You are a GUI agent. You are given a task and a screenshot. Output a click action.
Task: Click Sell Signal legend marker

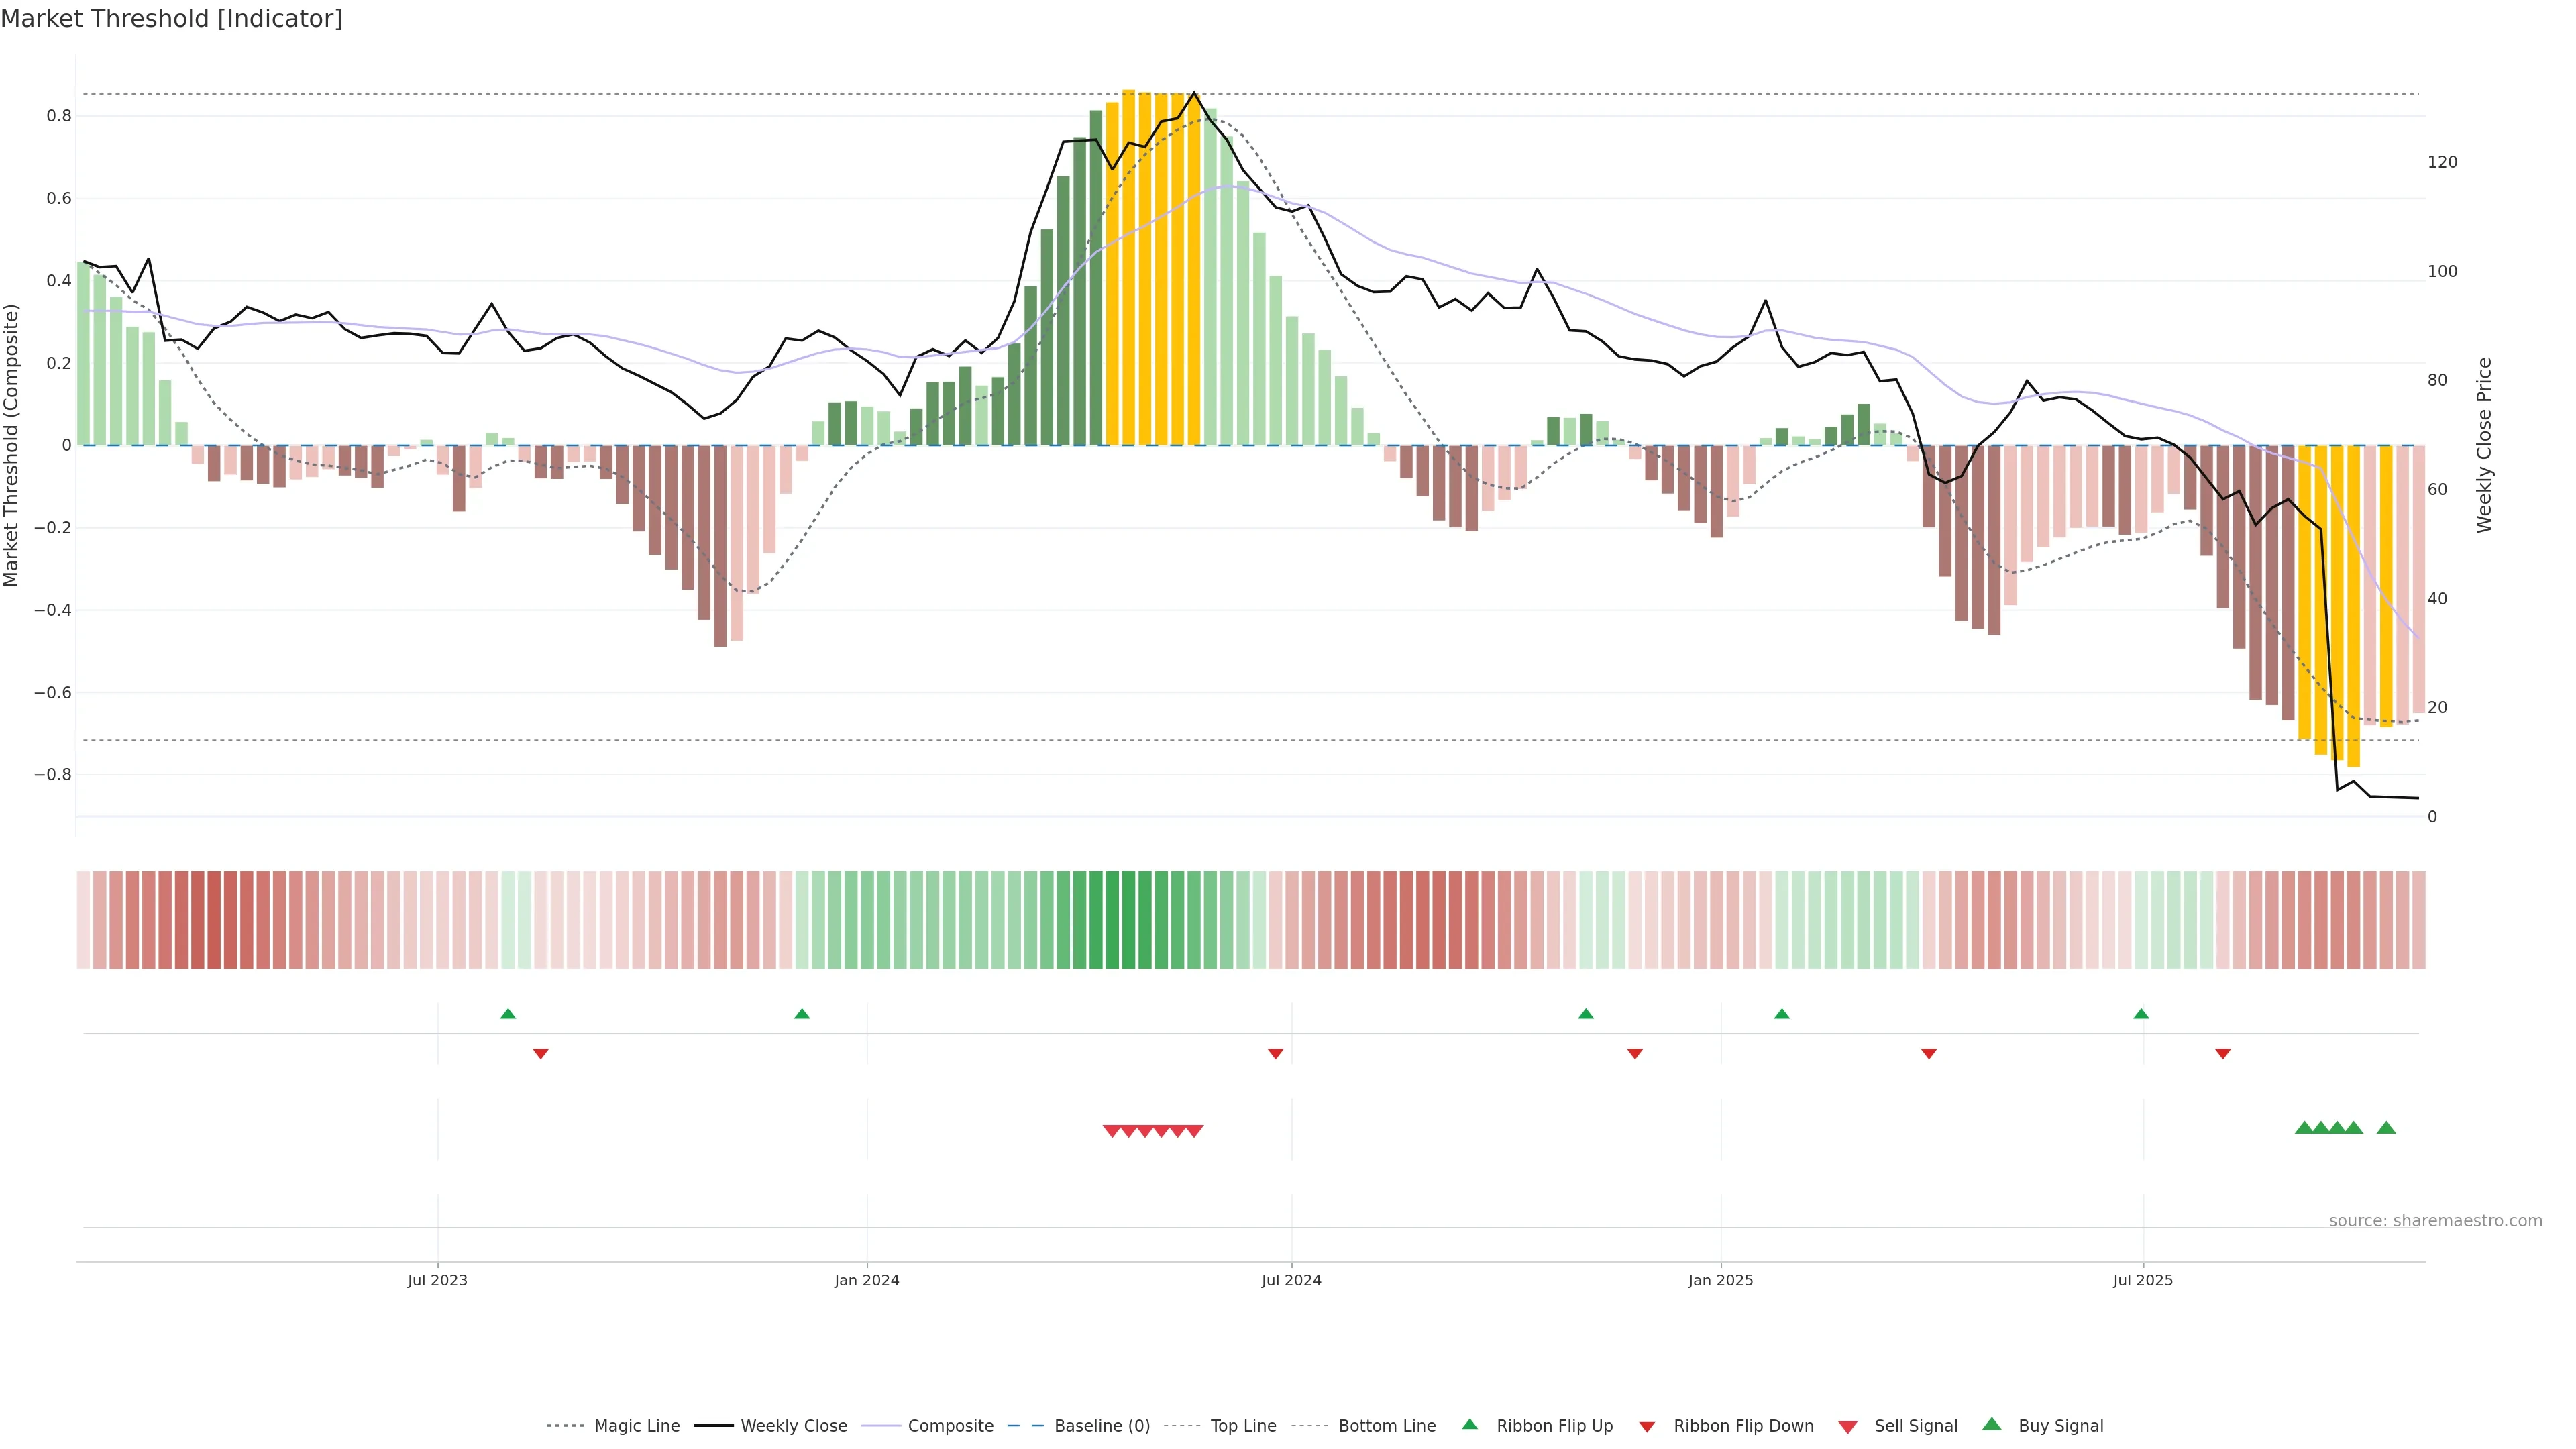(x=1848, y=1427)
